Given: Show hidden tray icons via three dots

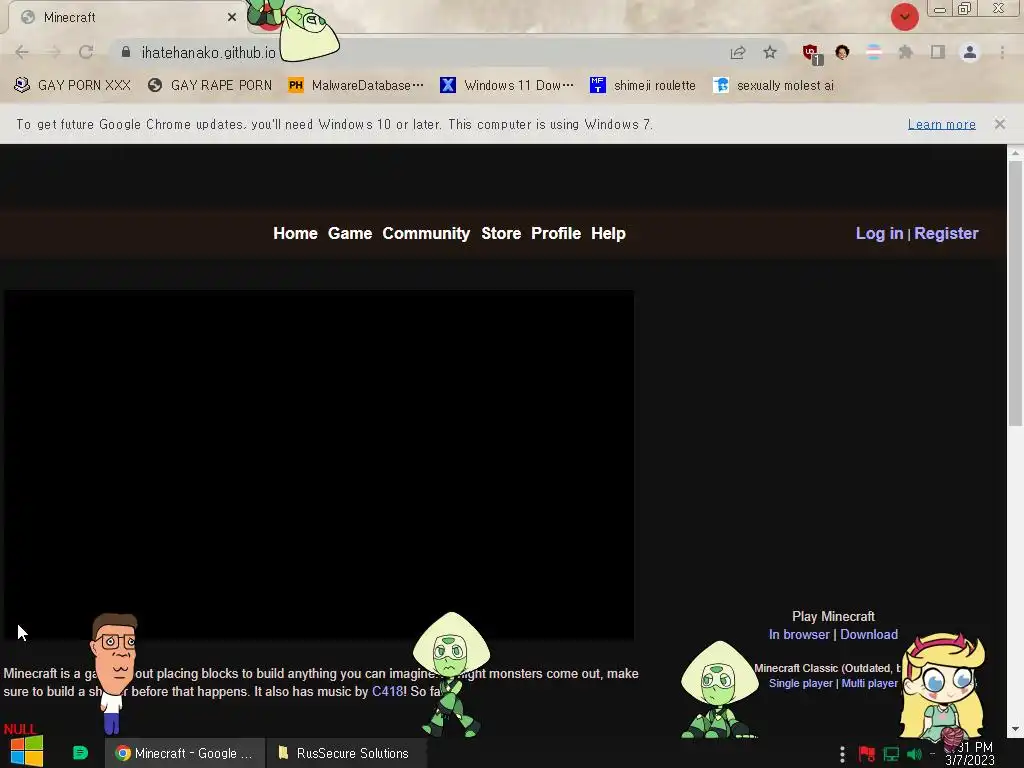Looking at the screenshot, I should click(842, 754).
